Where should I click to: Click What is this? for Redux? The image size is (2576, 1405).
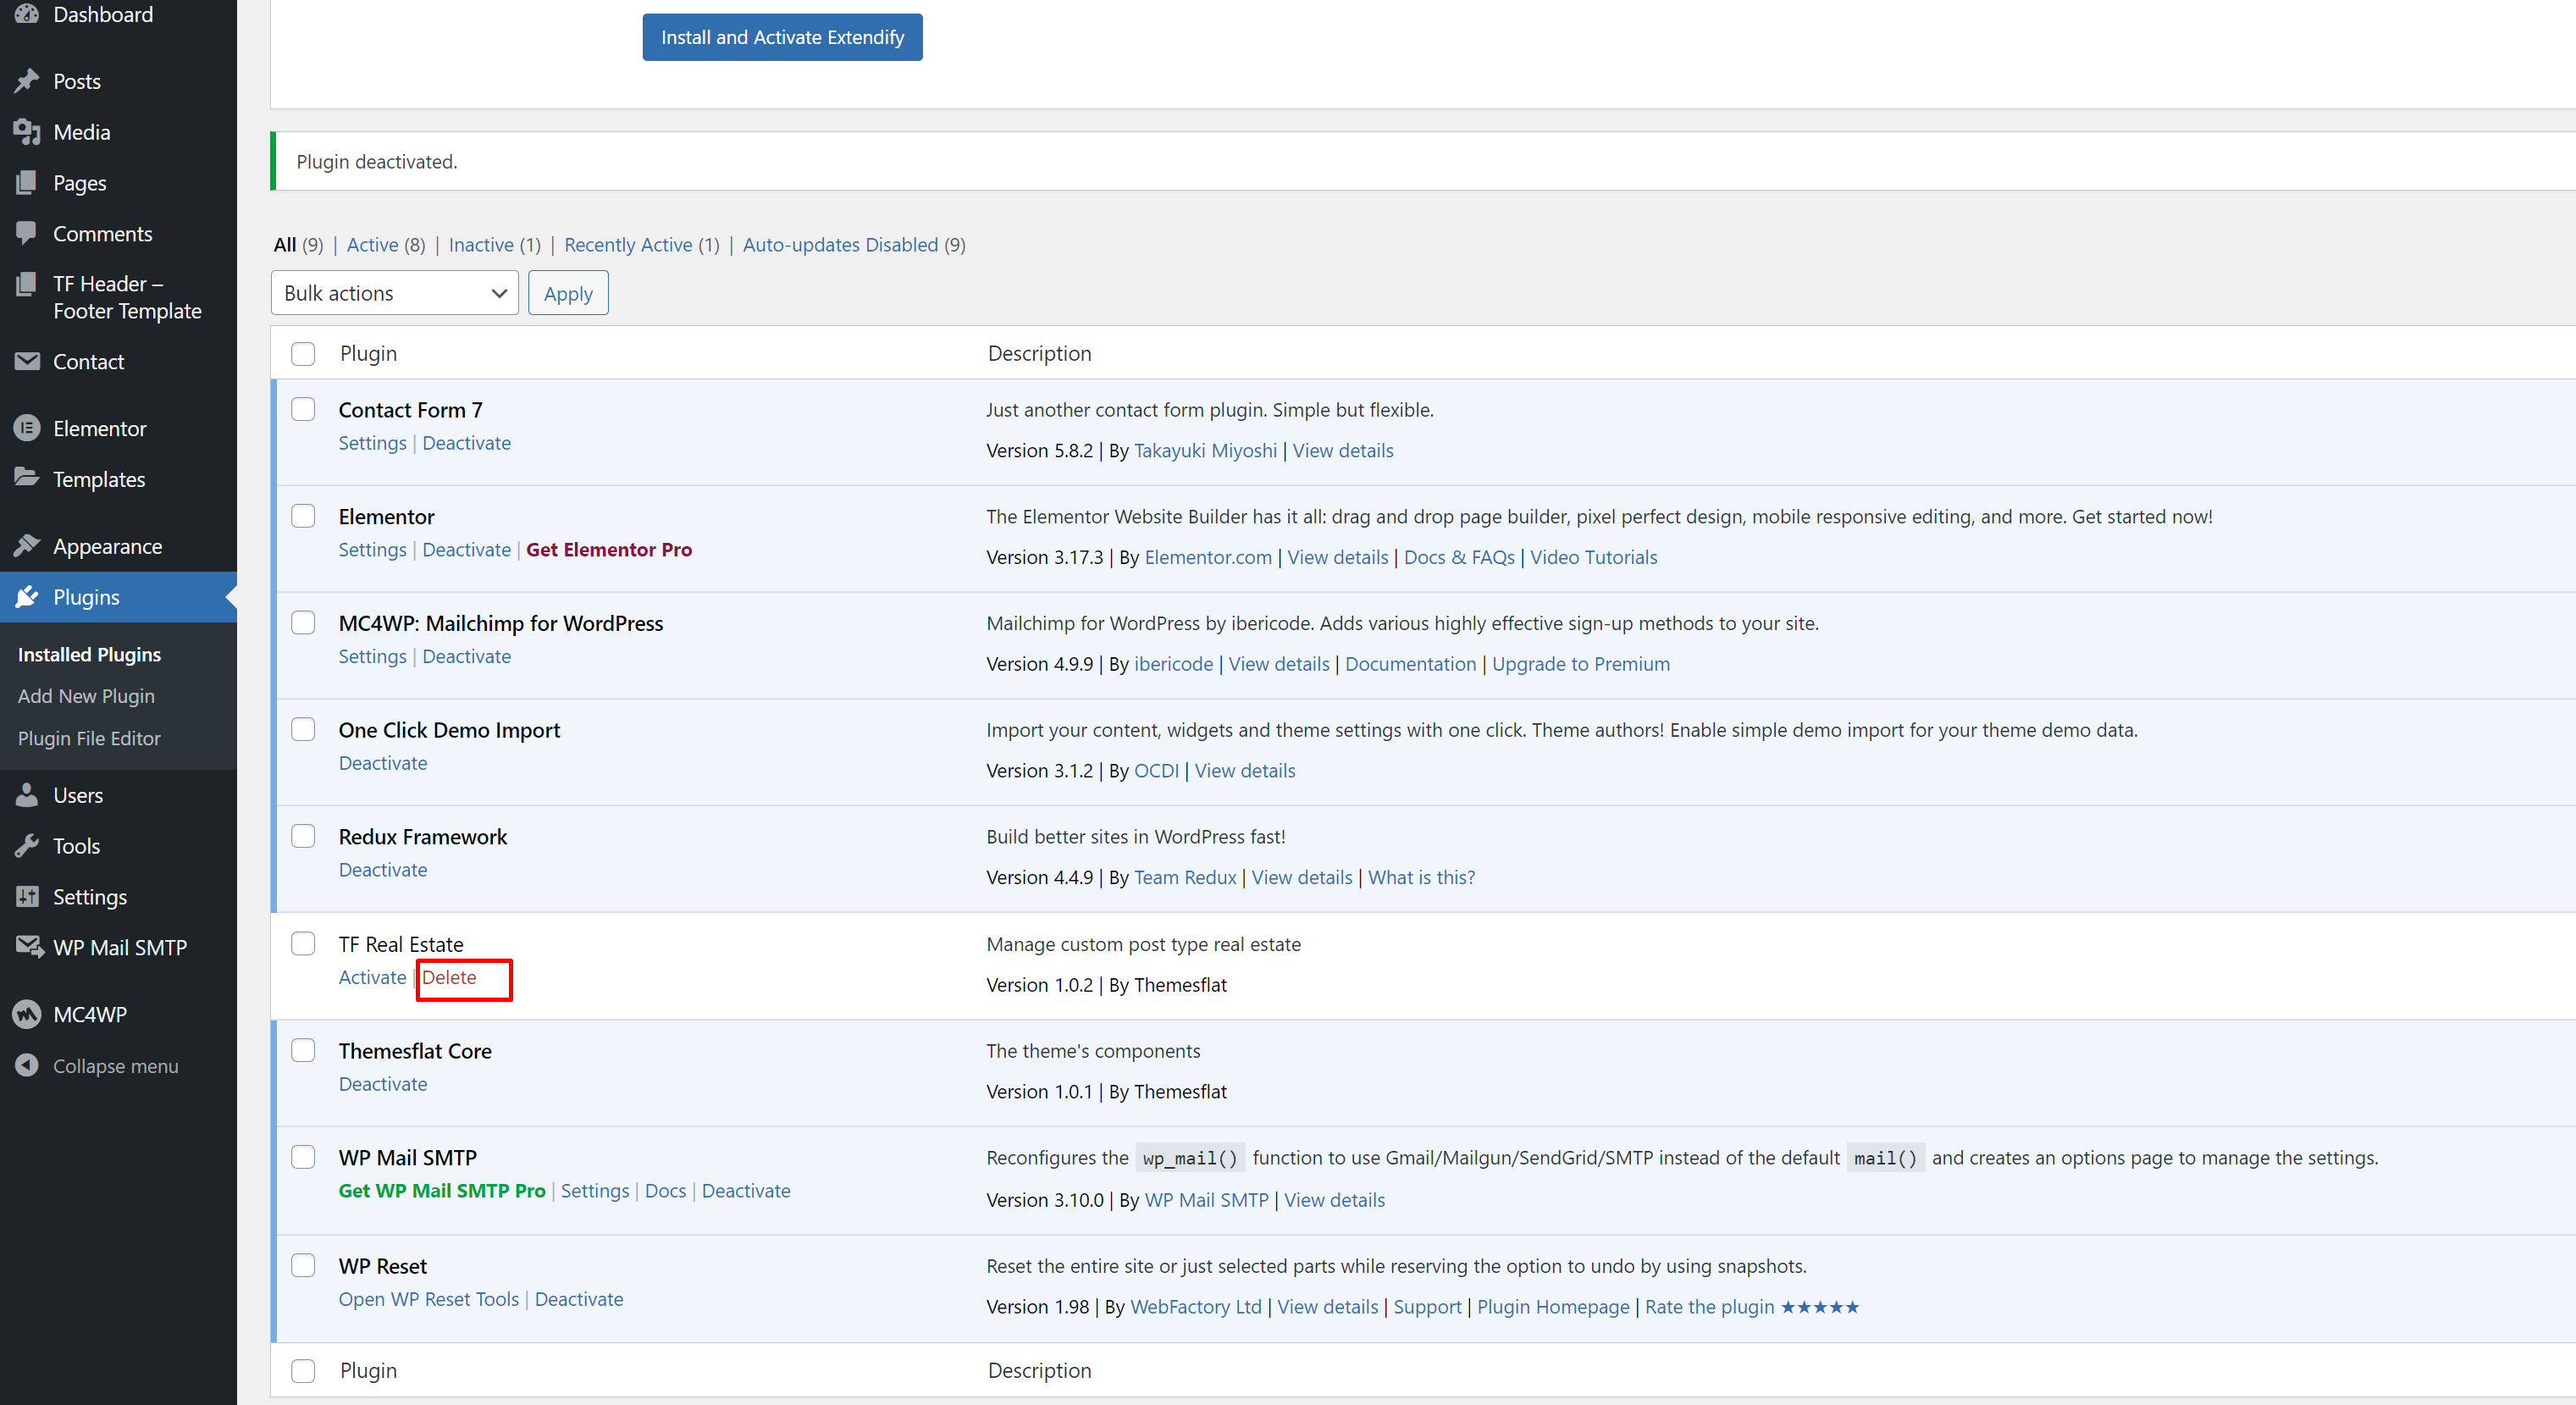[x=1421, y=877]
